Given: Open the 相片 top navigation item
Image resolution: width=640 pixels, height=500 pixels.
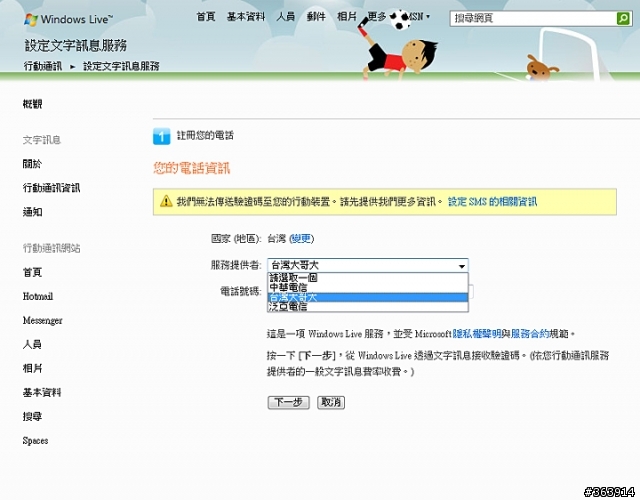Looking at the screenshot, I should pyautogui.click(x=347, y=17).
